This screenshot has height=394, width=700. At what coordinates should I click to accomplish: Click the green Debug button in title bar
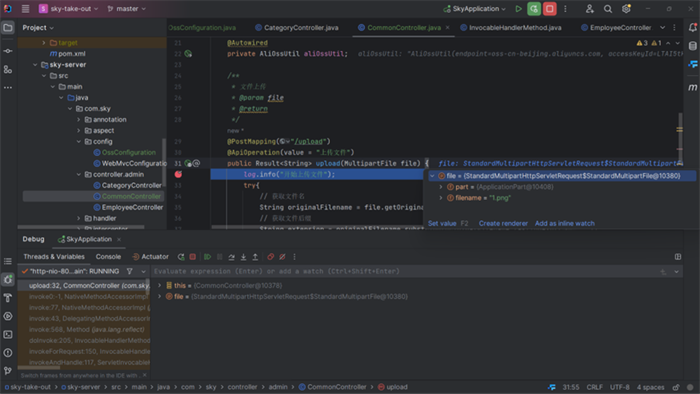(x=534, y=9)
